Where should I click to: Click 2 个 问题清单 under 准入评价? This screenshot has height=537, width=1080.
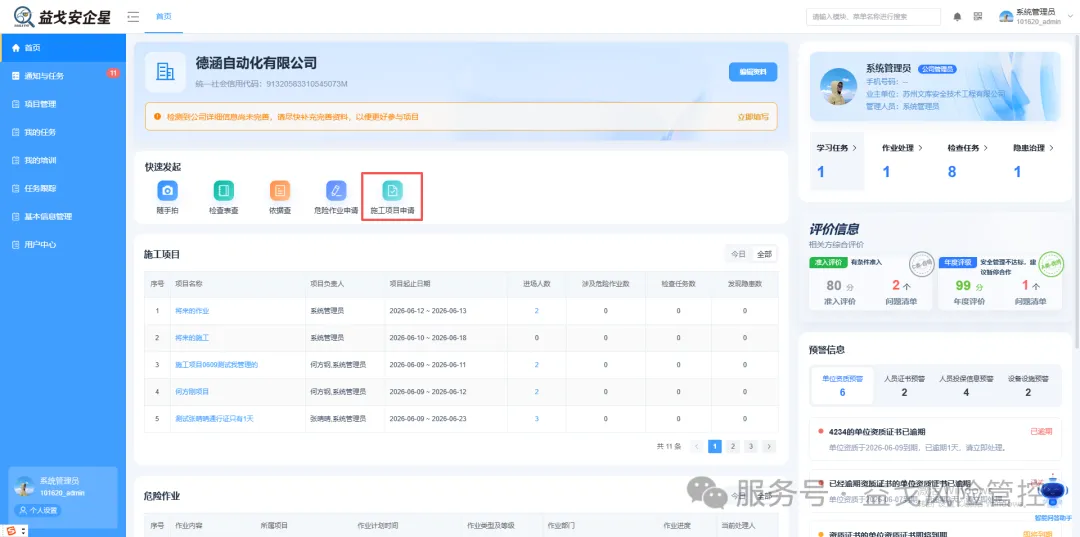point(901,286)
